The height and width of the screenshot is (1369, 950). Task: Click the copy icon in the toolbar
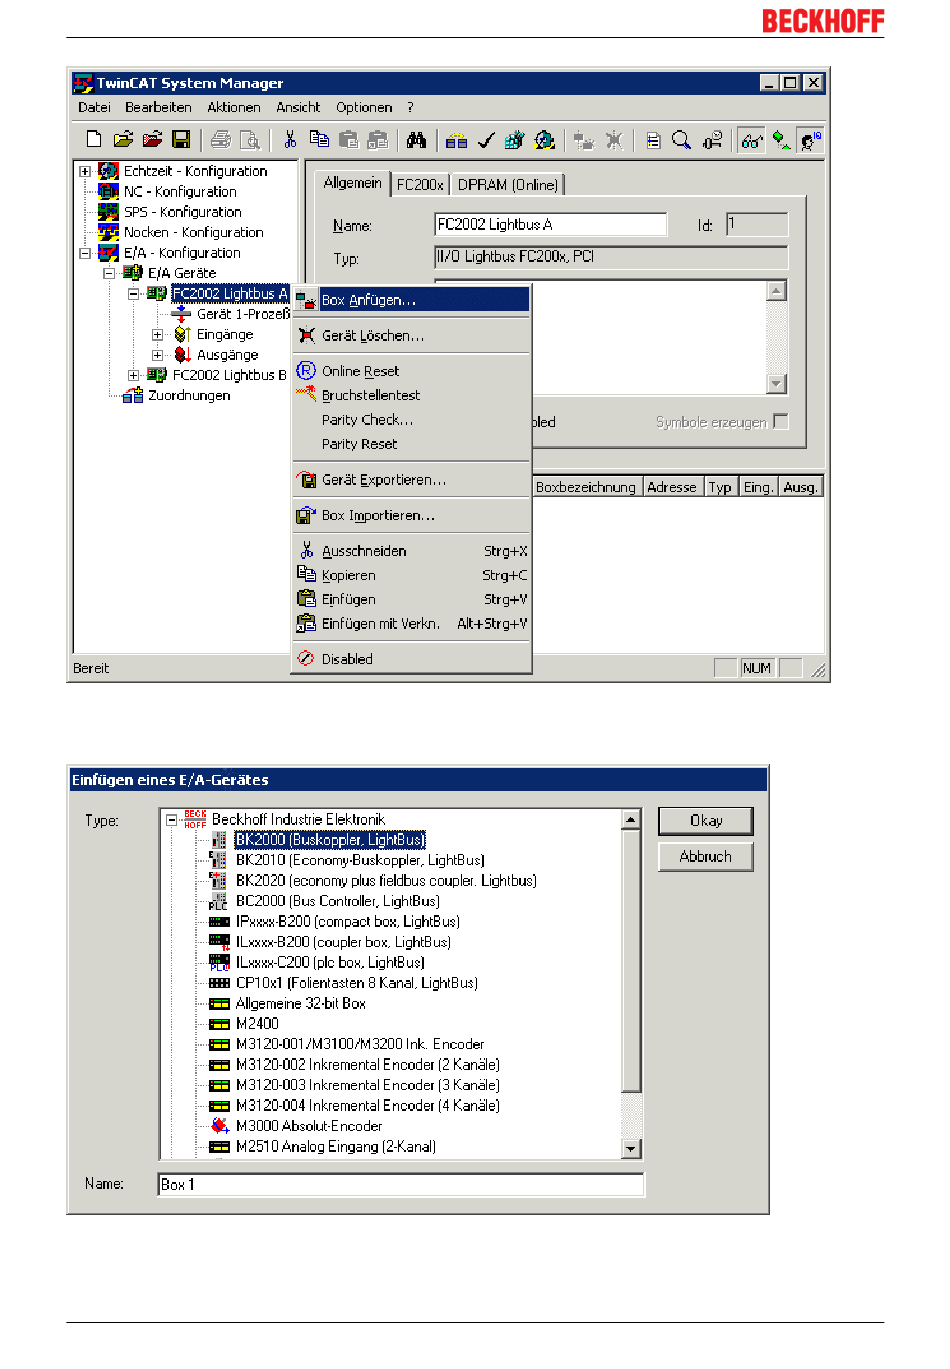(319, 140)
